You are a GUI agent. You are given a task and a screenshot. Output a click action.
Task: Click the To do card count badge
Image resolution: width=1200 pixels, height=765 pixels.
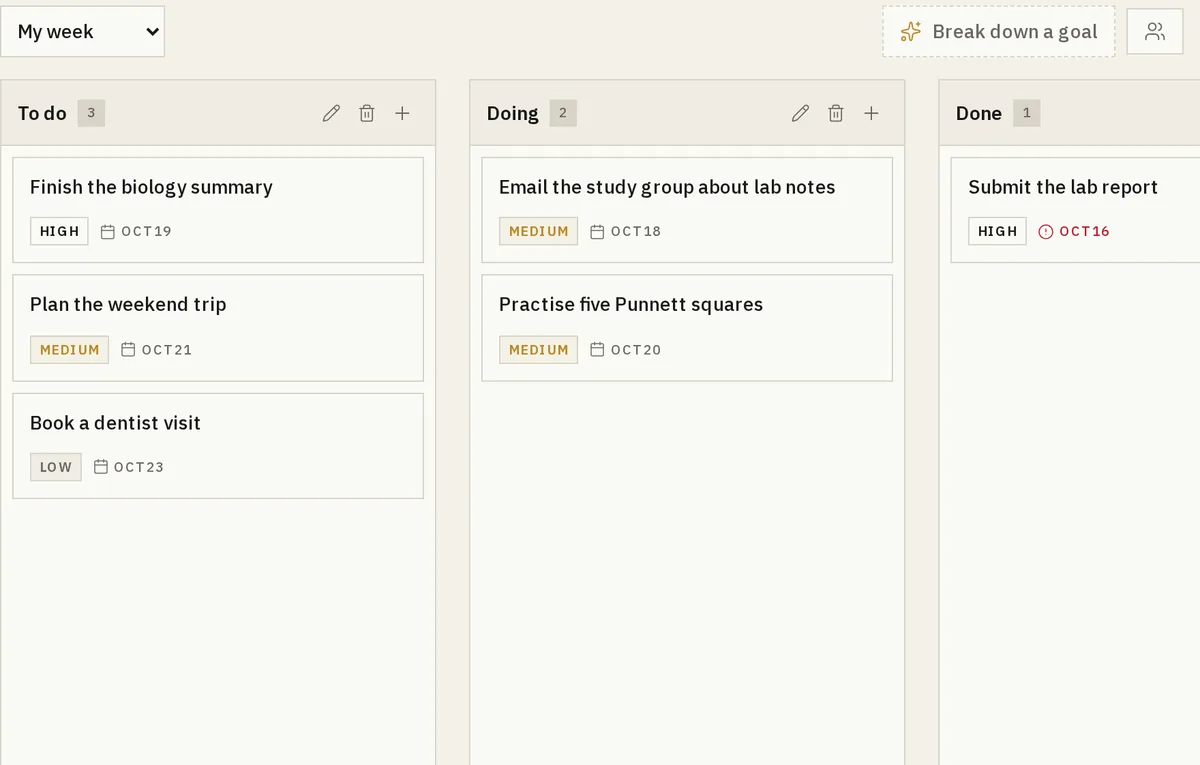(x=91, y=113)
